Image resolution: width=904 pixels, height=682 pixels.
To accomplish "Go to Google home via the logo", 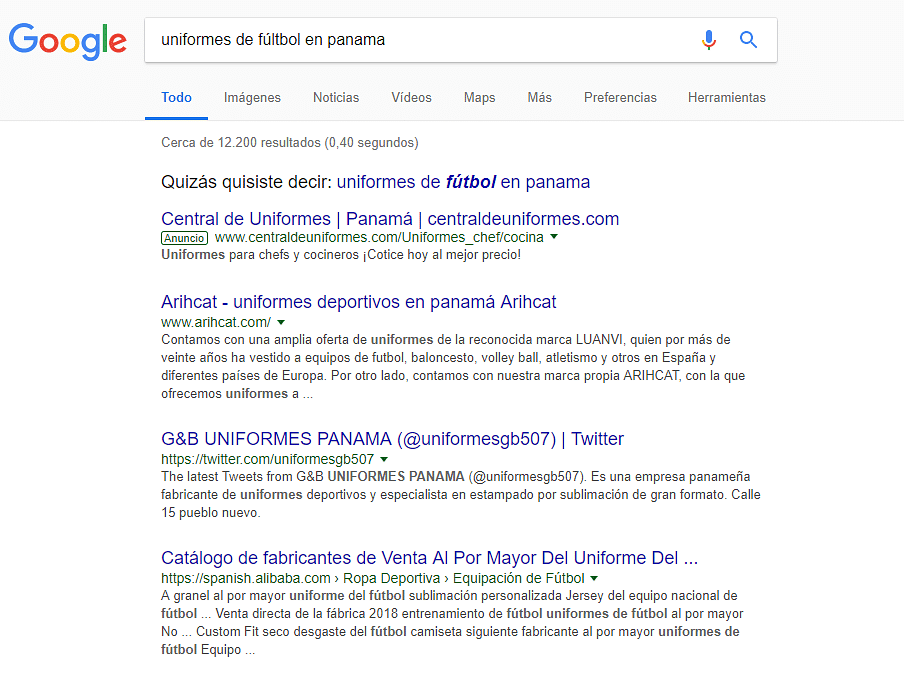I will 68,41.
